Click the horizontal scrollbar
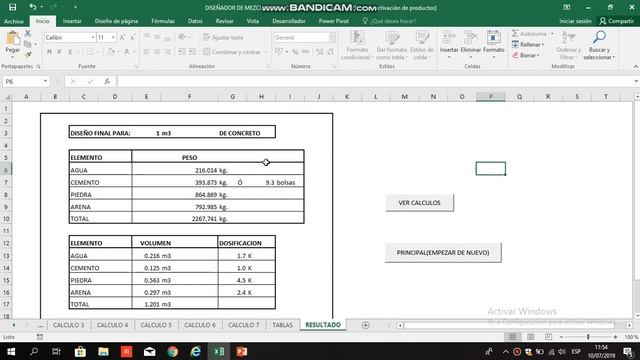 509,325
